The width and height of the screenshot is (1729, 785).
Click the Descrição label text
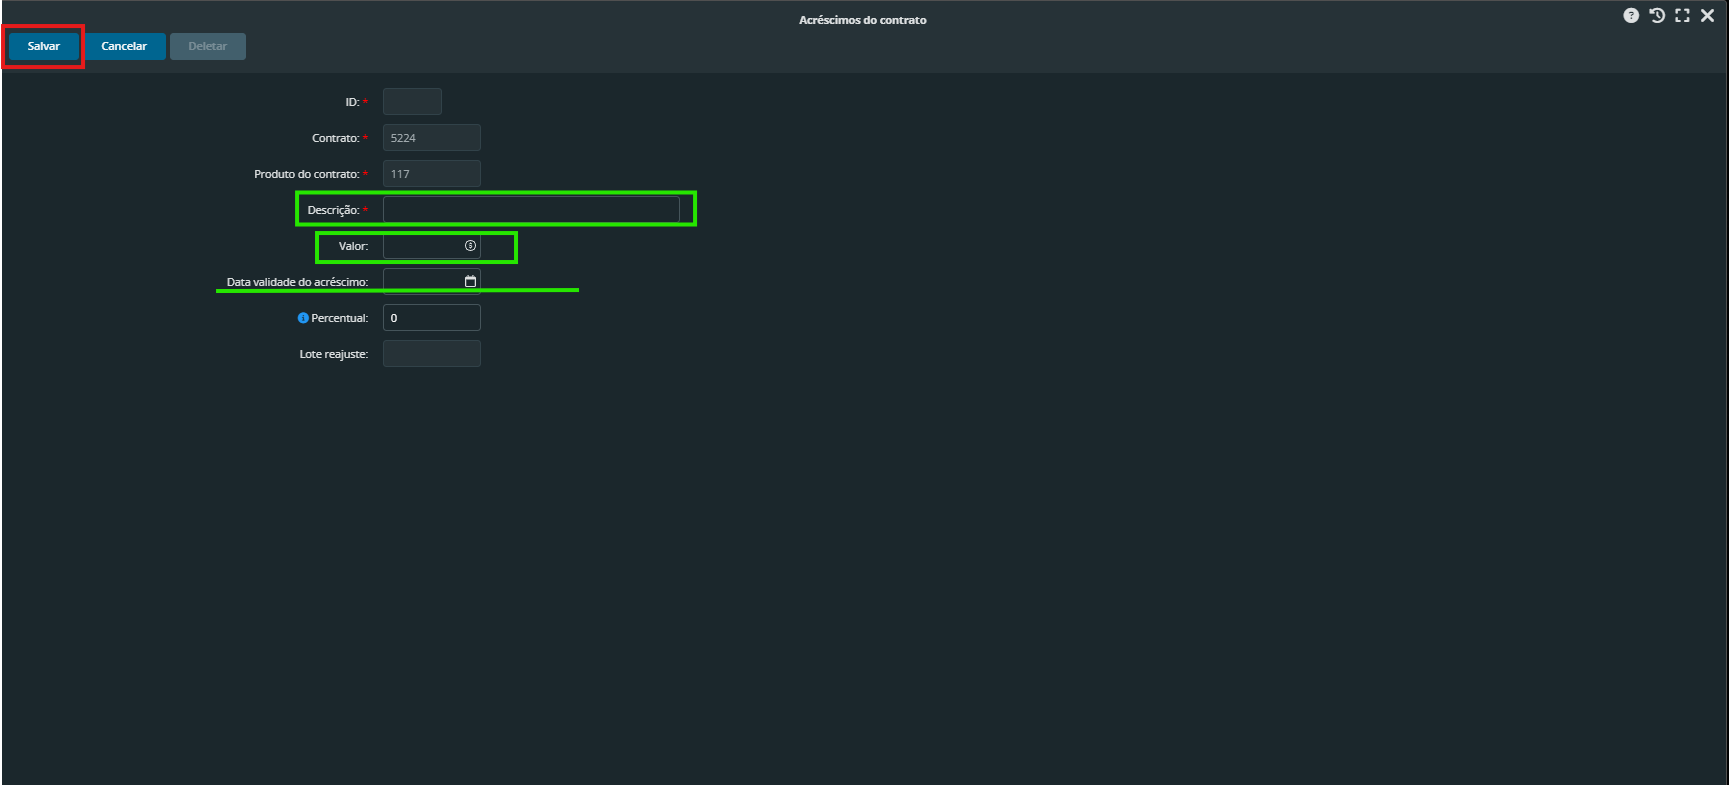[x=333, y=210]
